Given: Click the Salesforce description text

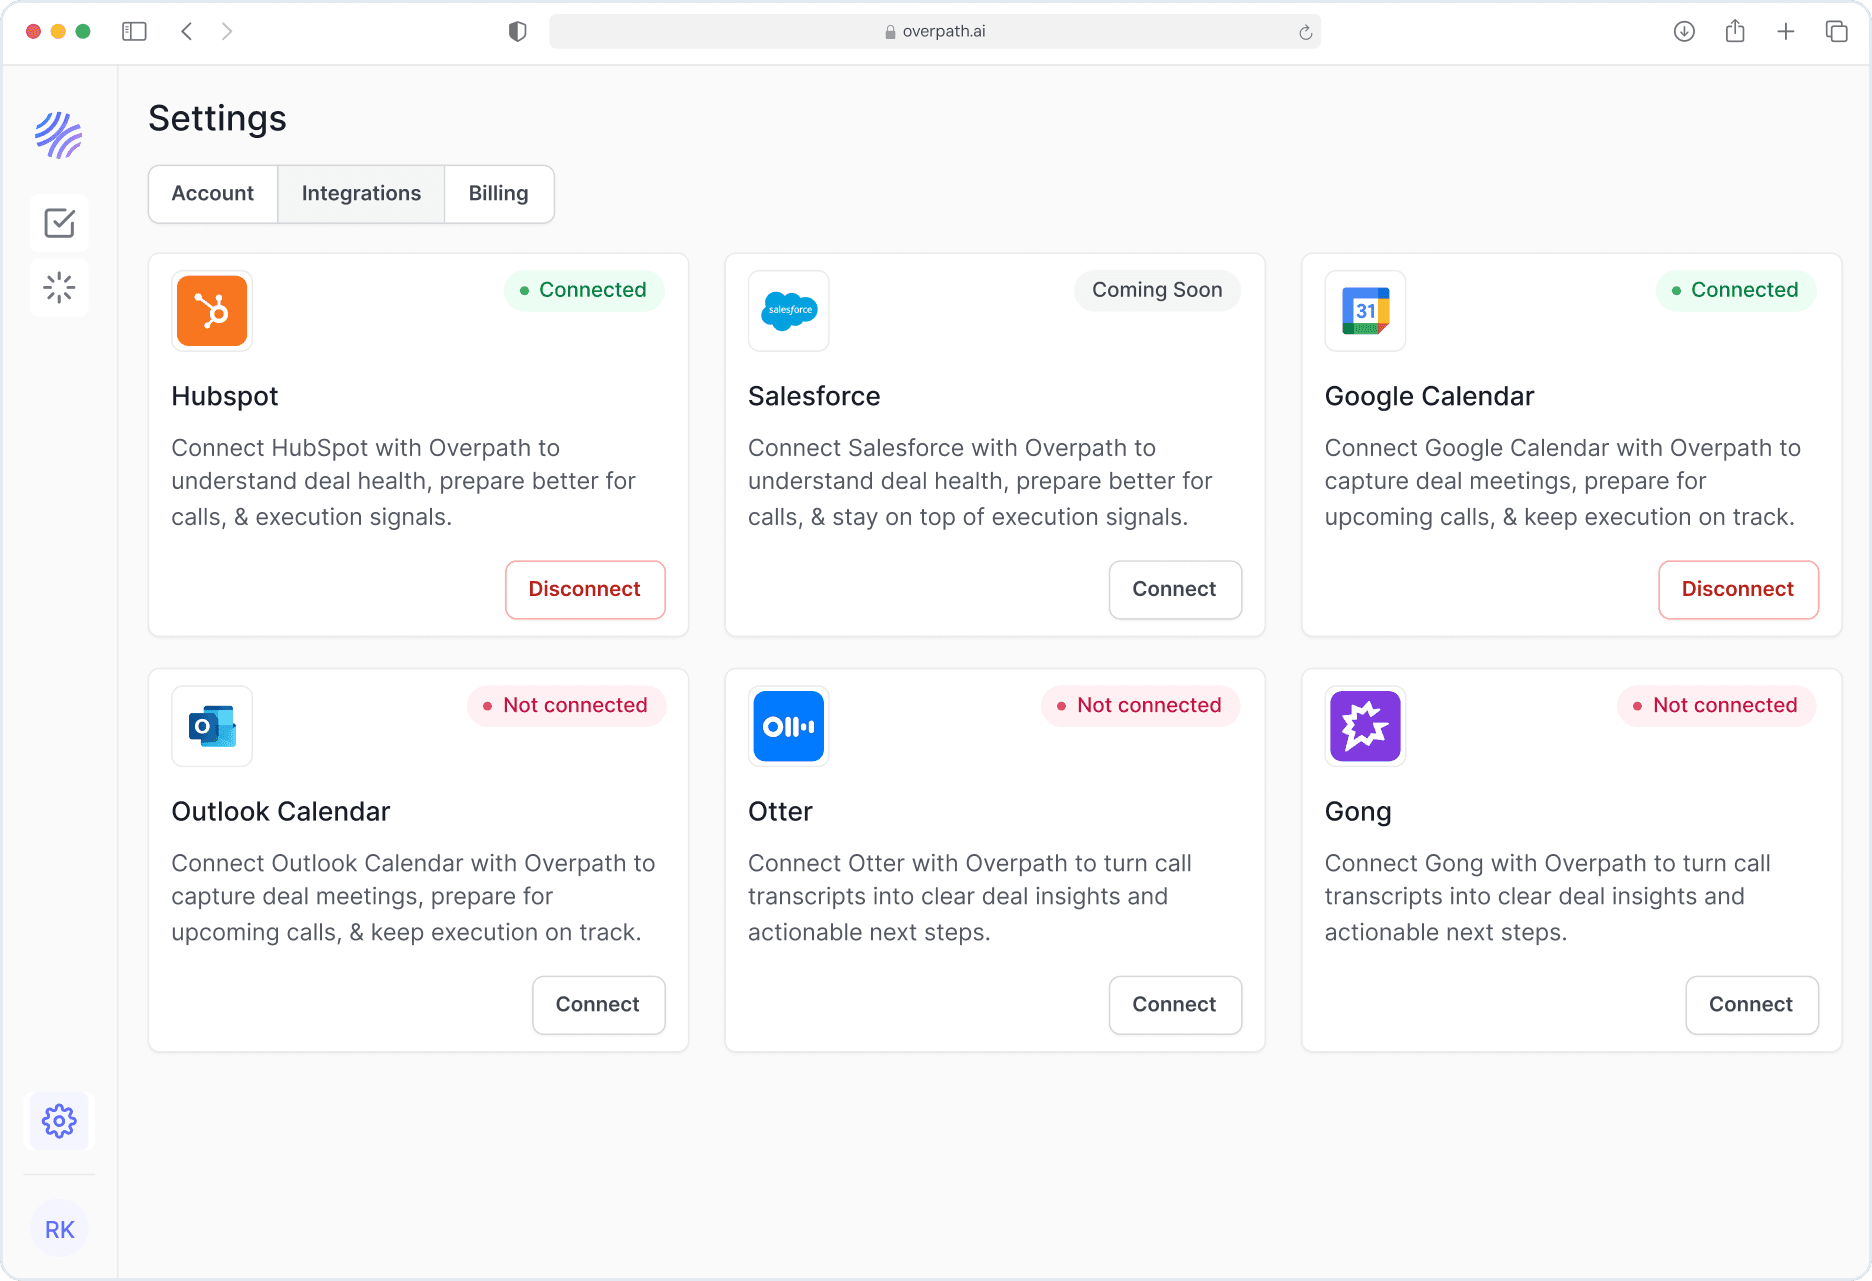Looking at the screenshot, I should 980,482.
